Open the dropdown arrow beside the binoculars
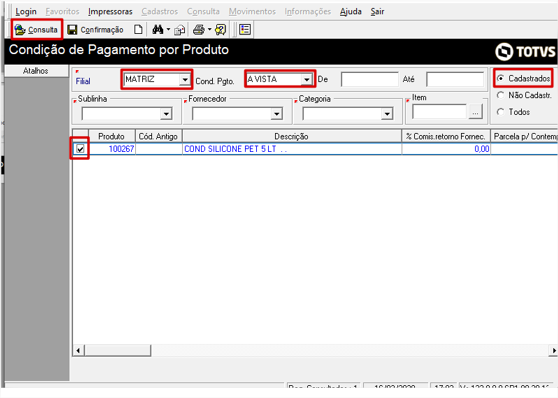 pyautogui.click(x=168, y=30)
